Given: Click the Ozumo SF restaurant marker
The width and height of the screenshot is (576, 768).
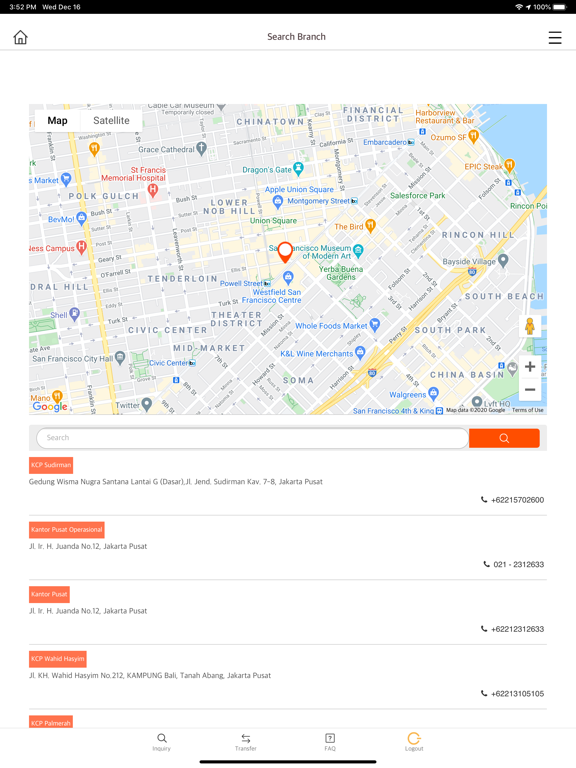Looking at the screenshot, I should (473, 136).
